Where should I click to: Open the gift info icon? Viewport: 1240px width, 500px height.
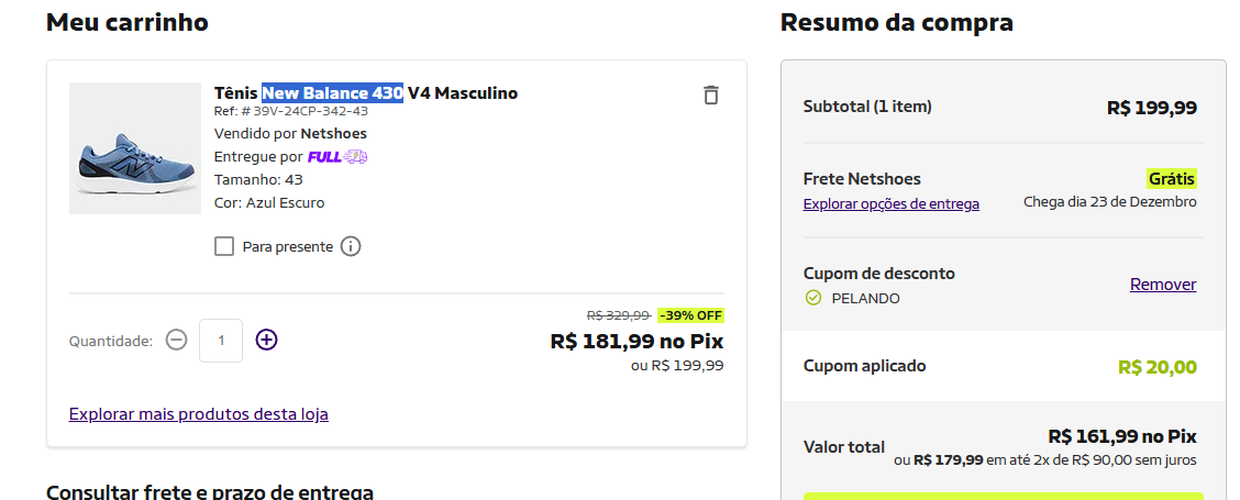[x=350, y=246]
